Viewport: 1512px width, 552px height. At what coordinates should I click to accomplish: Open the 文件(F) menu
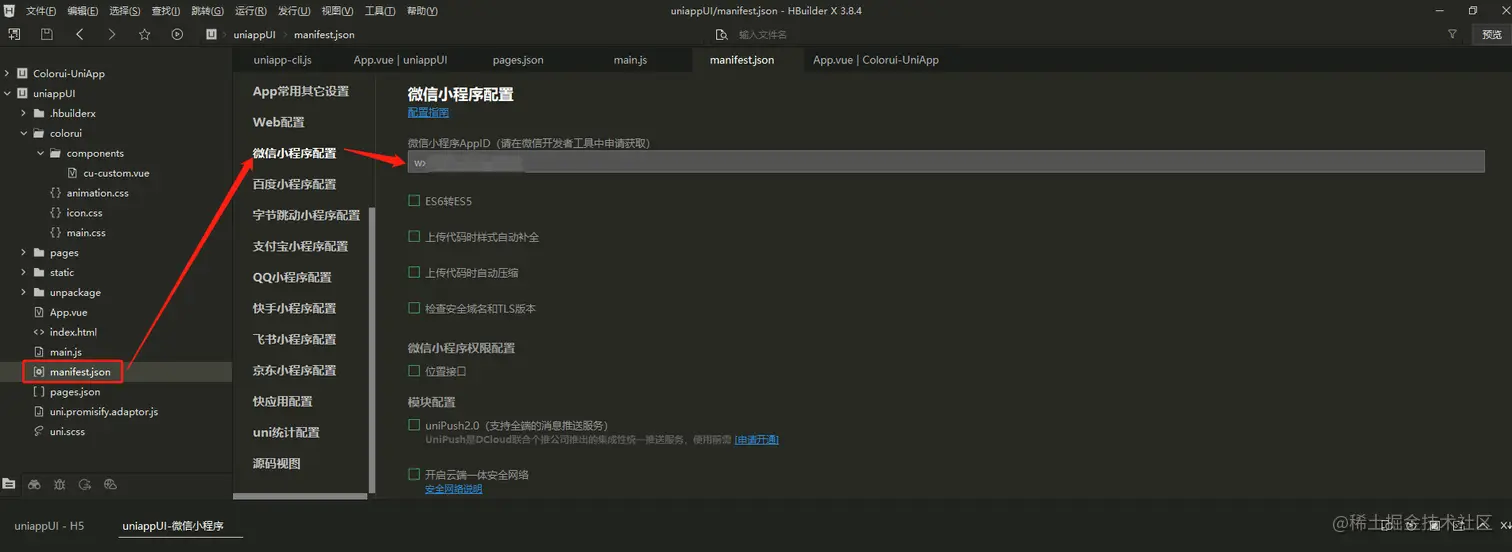(x=41, y=11)
